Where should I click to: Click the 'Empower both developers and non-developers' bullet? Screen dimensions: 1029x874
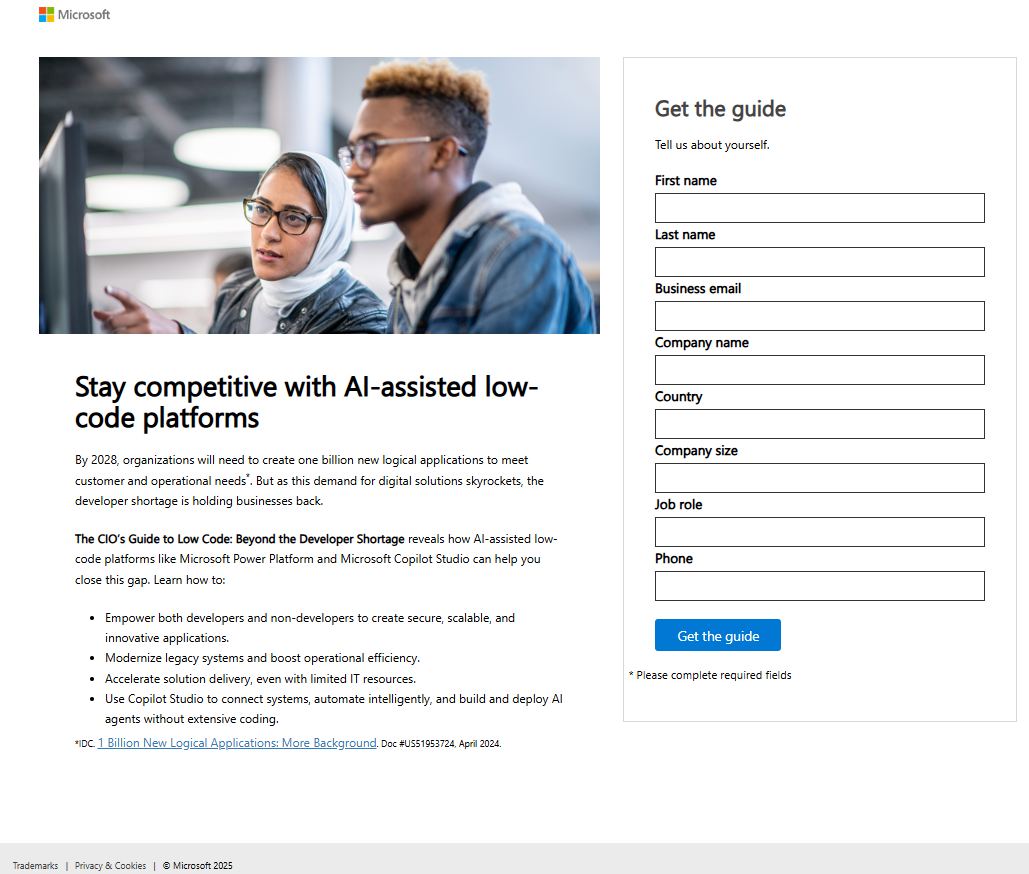click(x=310, y=627)
